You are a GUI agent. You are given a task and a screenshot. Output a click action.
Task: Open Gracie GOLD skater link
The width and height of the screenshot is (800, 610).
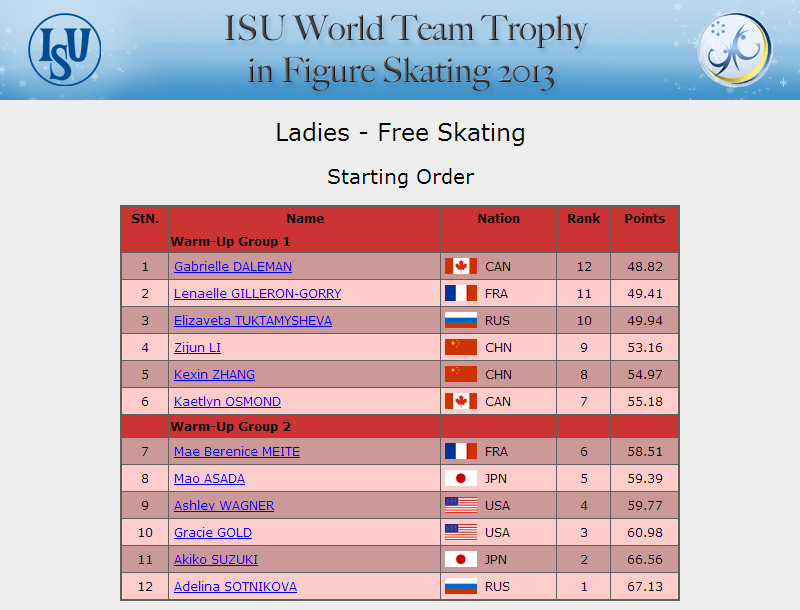coord(213,533)
